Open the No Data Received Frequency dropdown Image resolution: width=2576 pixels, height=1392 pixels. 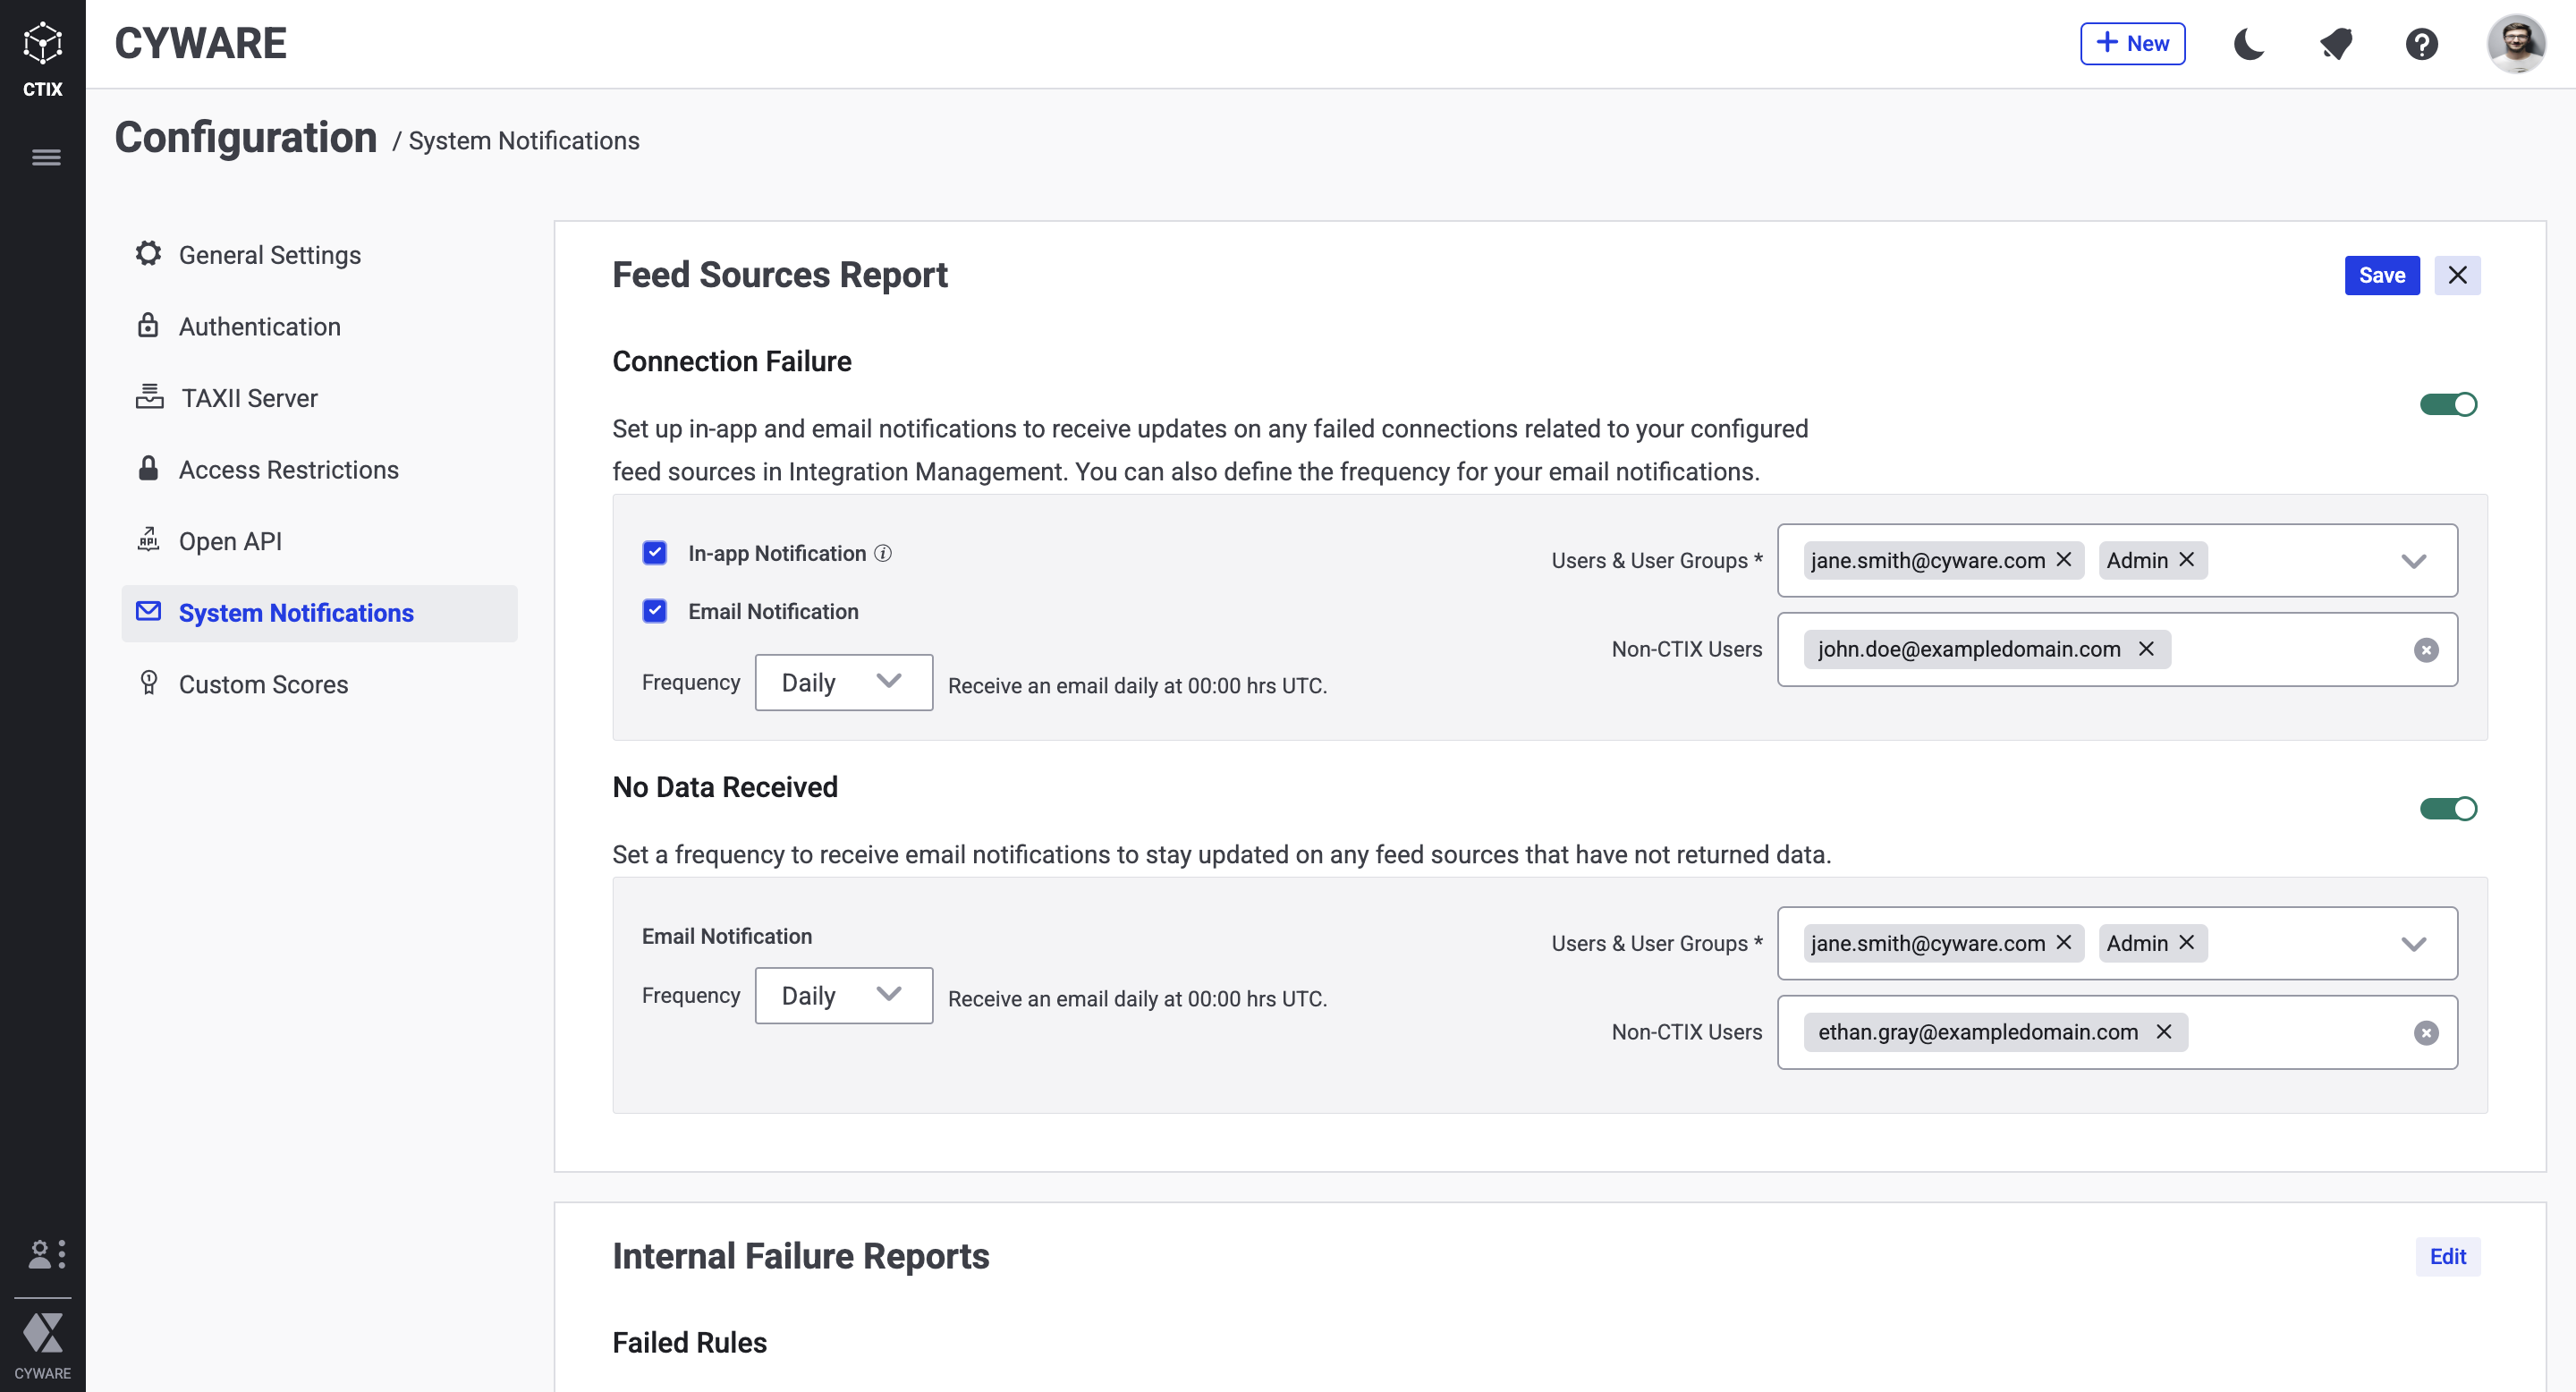pyautogui.click(x=843, y=995)
